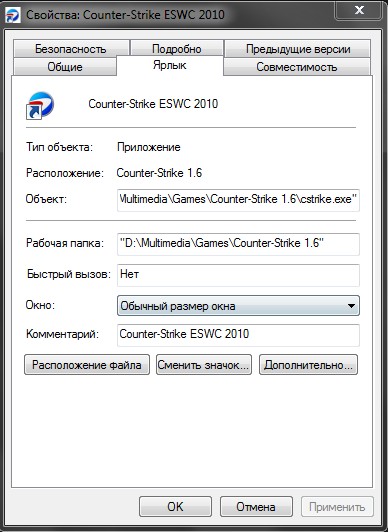388x532 pixels.
Task: Click the Отмена cancel button
Action: (256, 507)
